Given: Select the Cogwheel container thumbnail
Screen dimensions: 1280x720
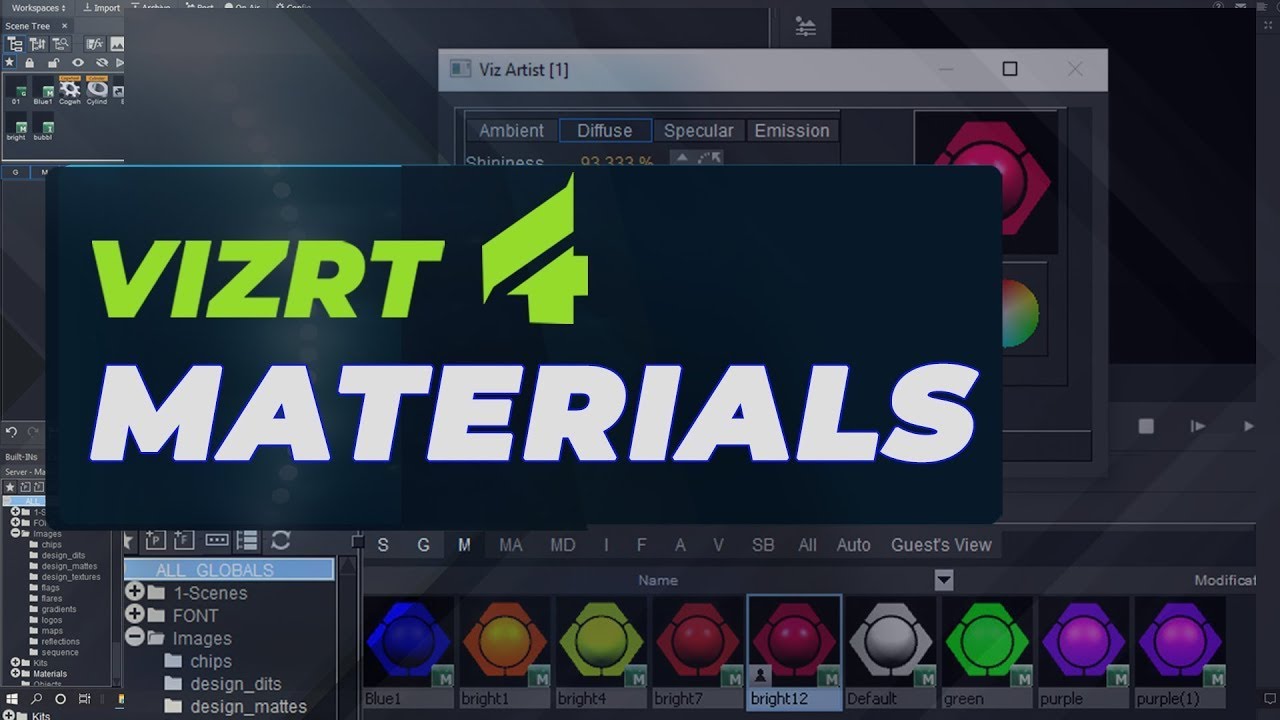Looking at the screenshot, I should coord(70,91).
